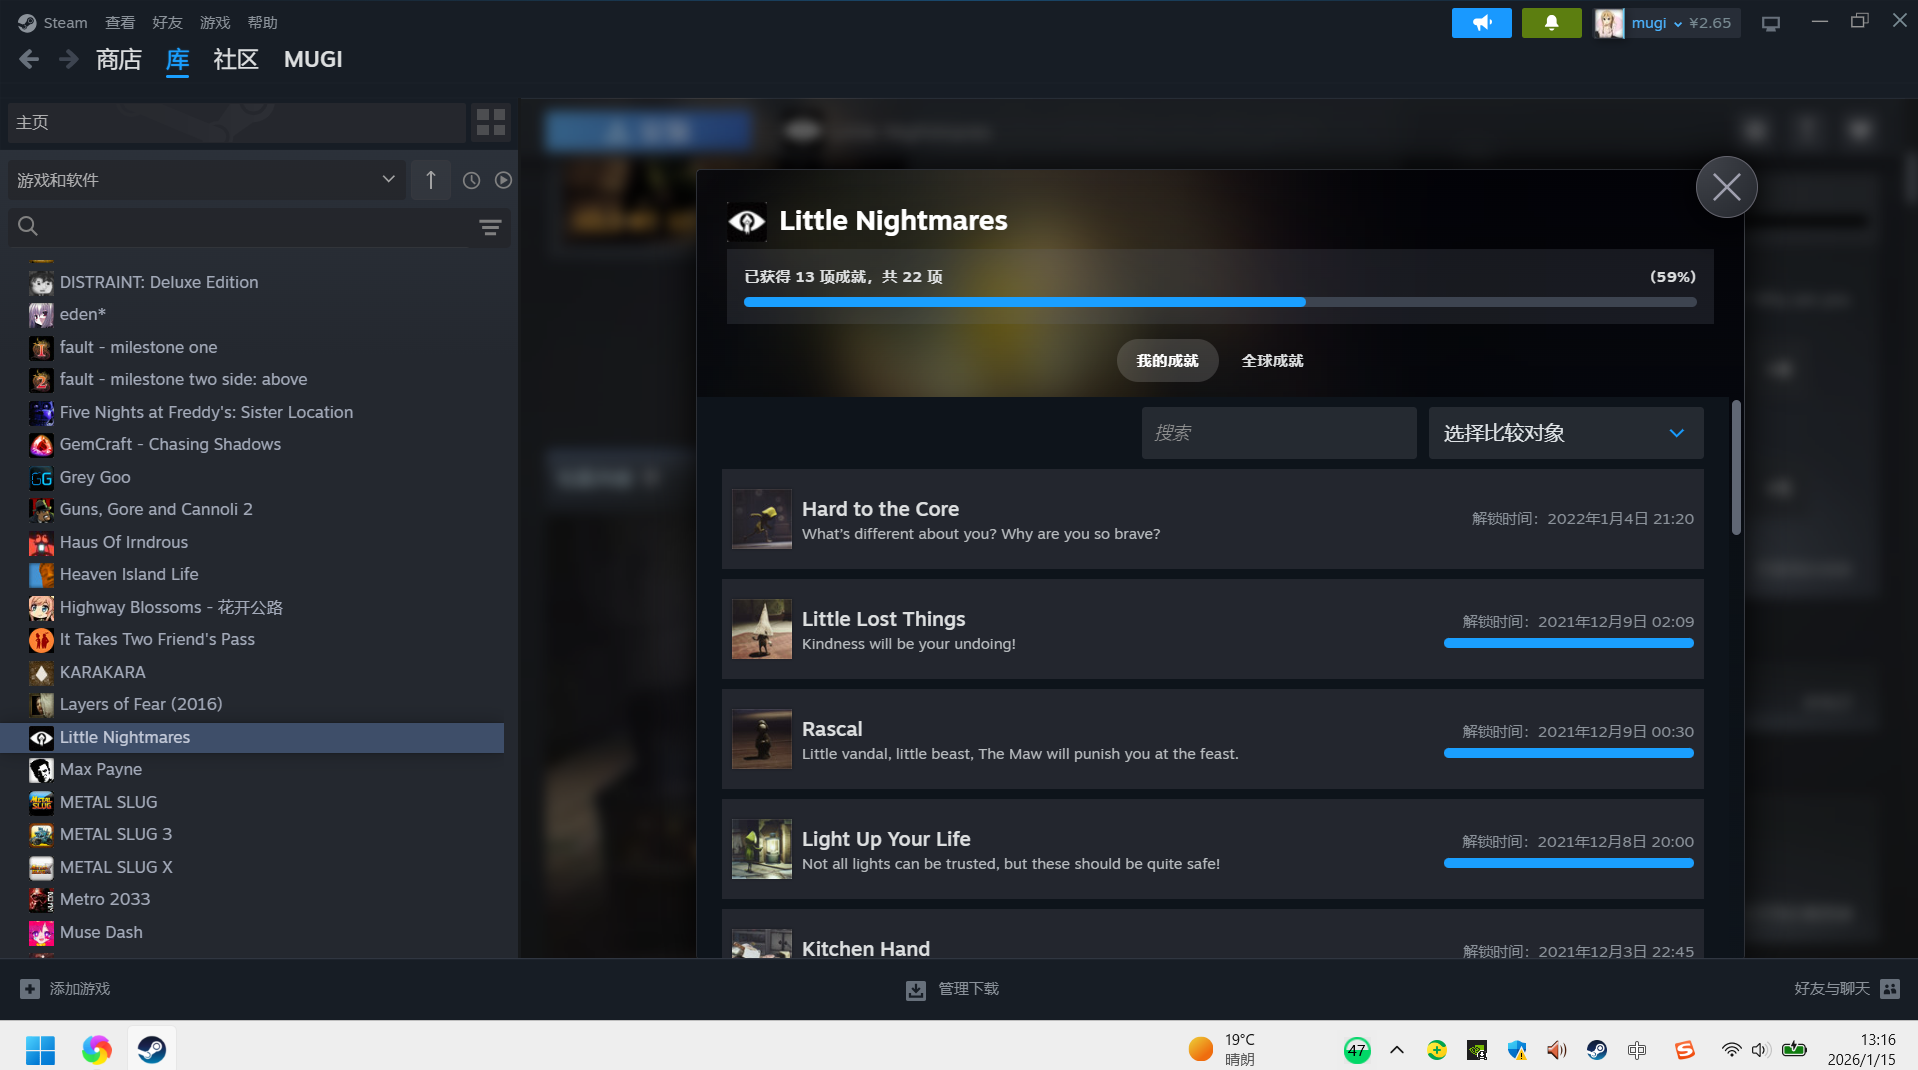
Task: Open the notifications bell
Action: (1551, 22)
